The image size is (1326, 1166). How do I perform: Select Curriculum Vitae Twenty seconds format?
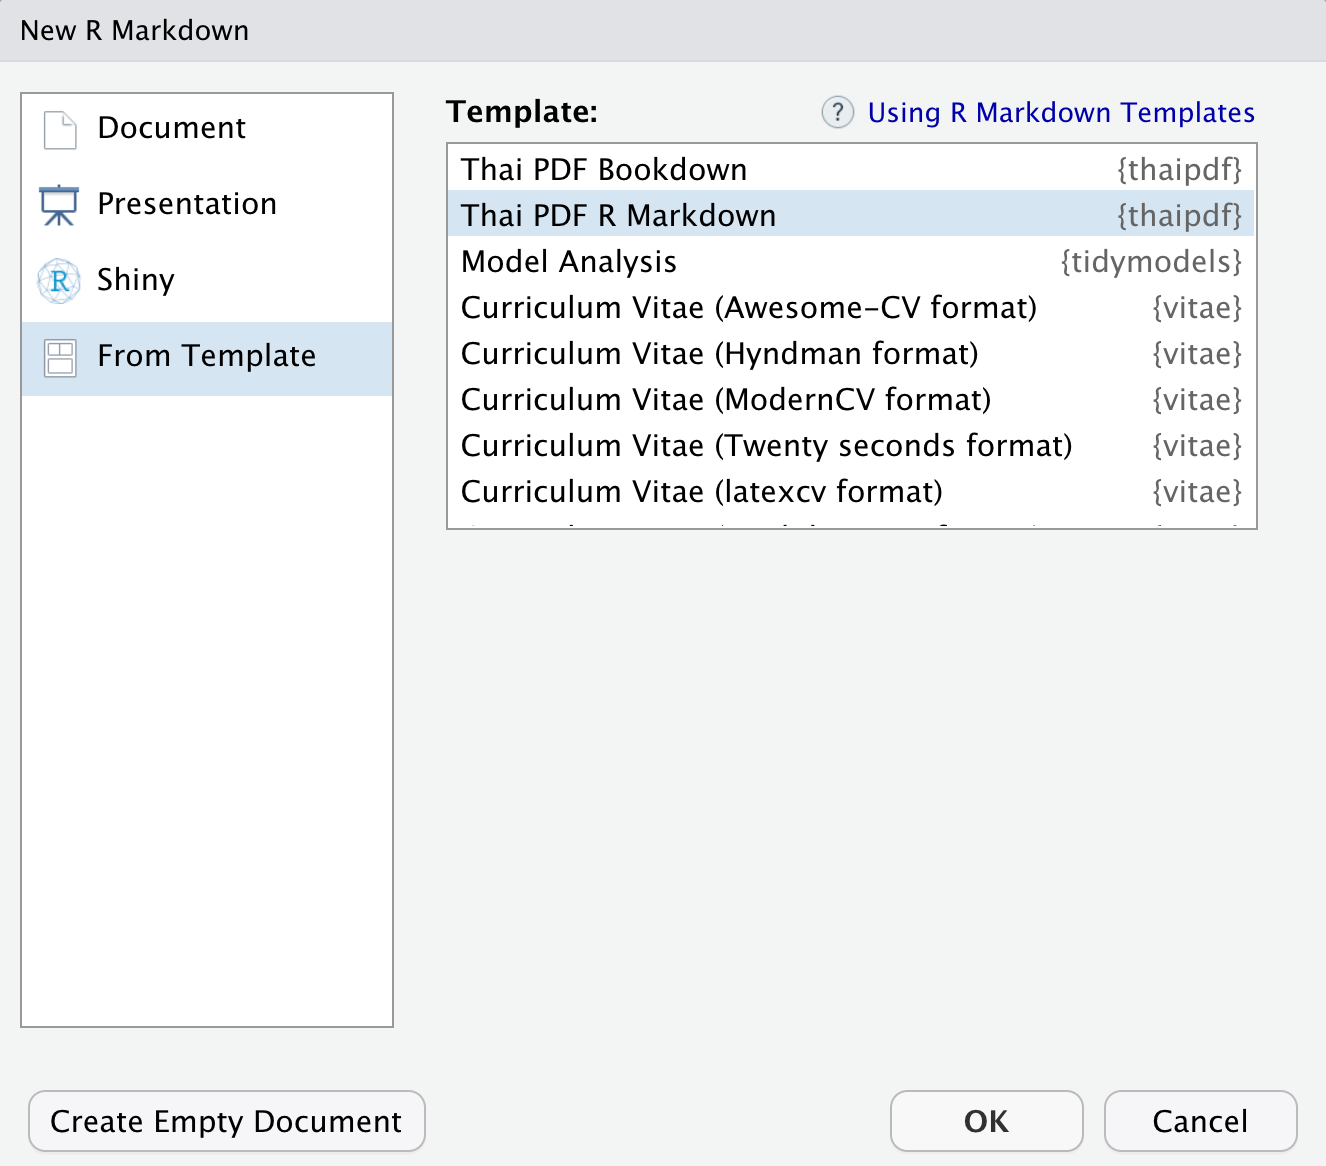click(766, 446)
